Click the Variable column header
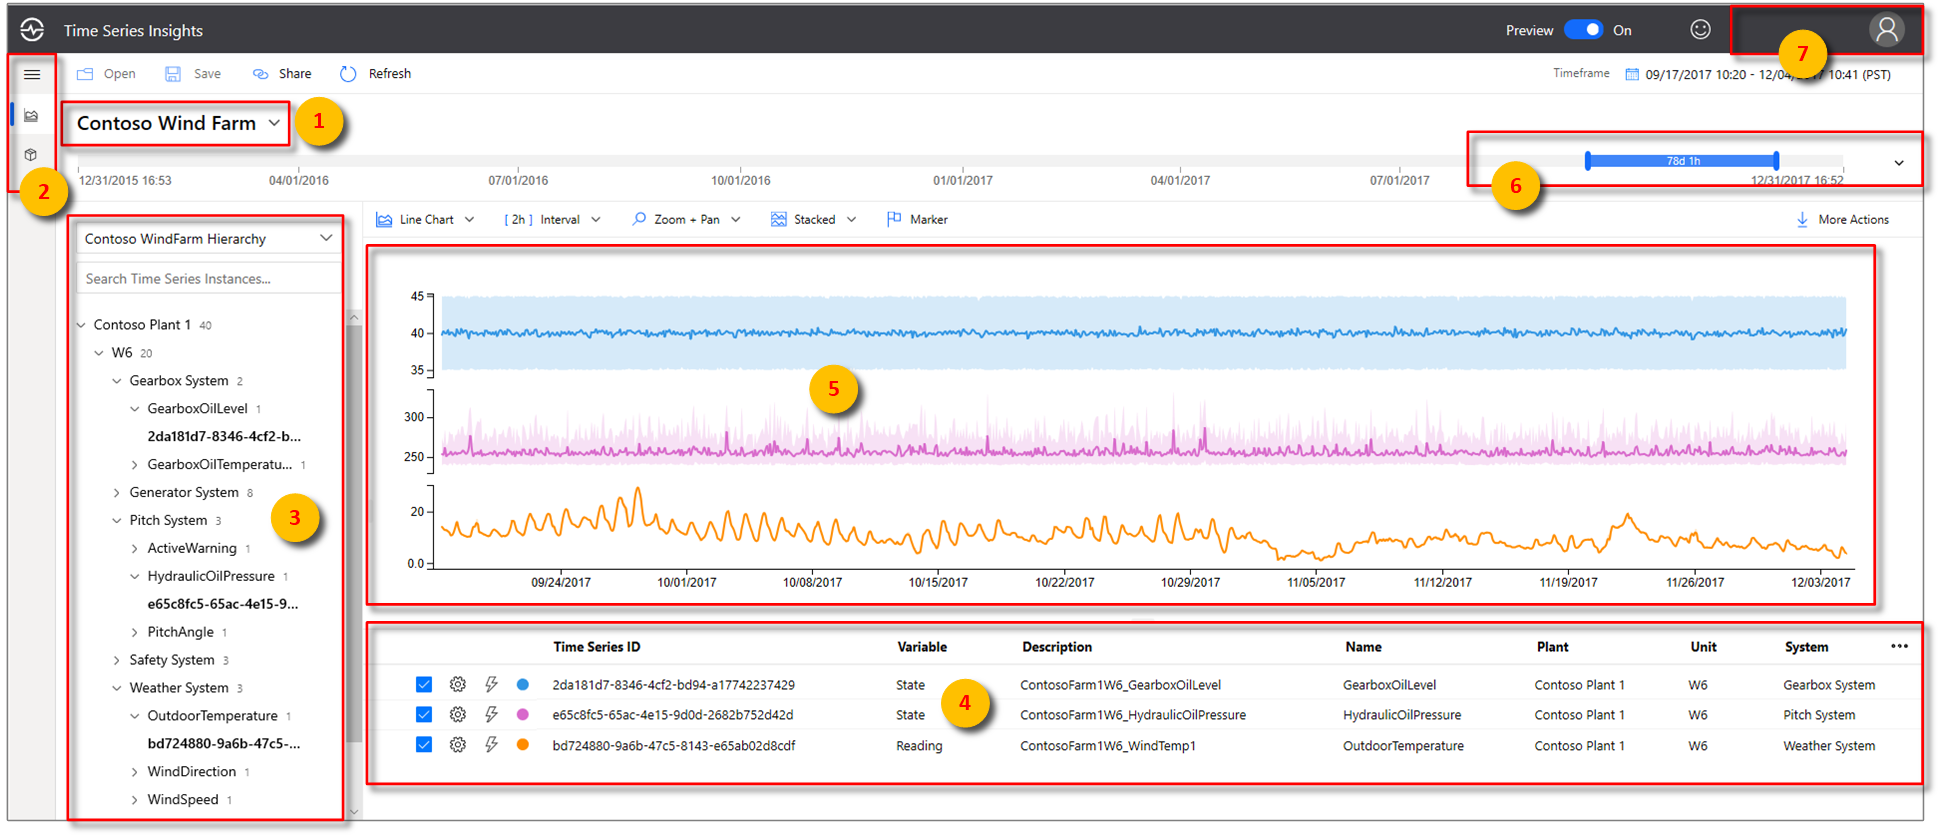The width and height of the screenshot is (1942, 837). click(922, 648)
